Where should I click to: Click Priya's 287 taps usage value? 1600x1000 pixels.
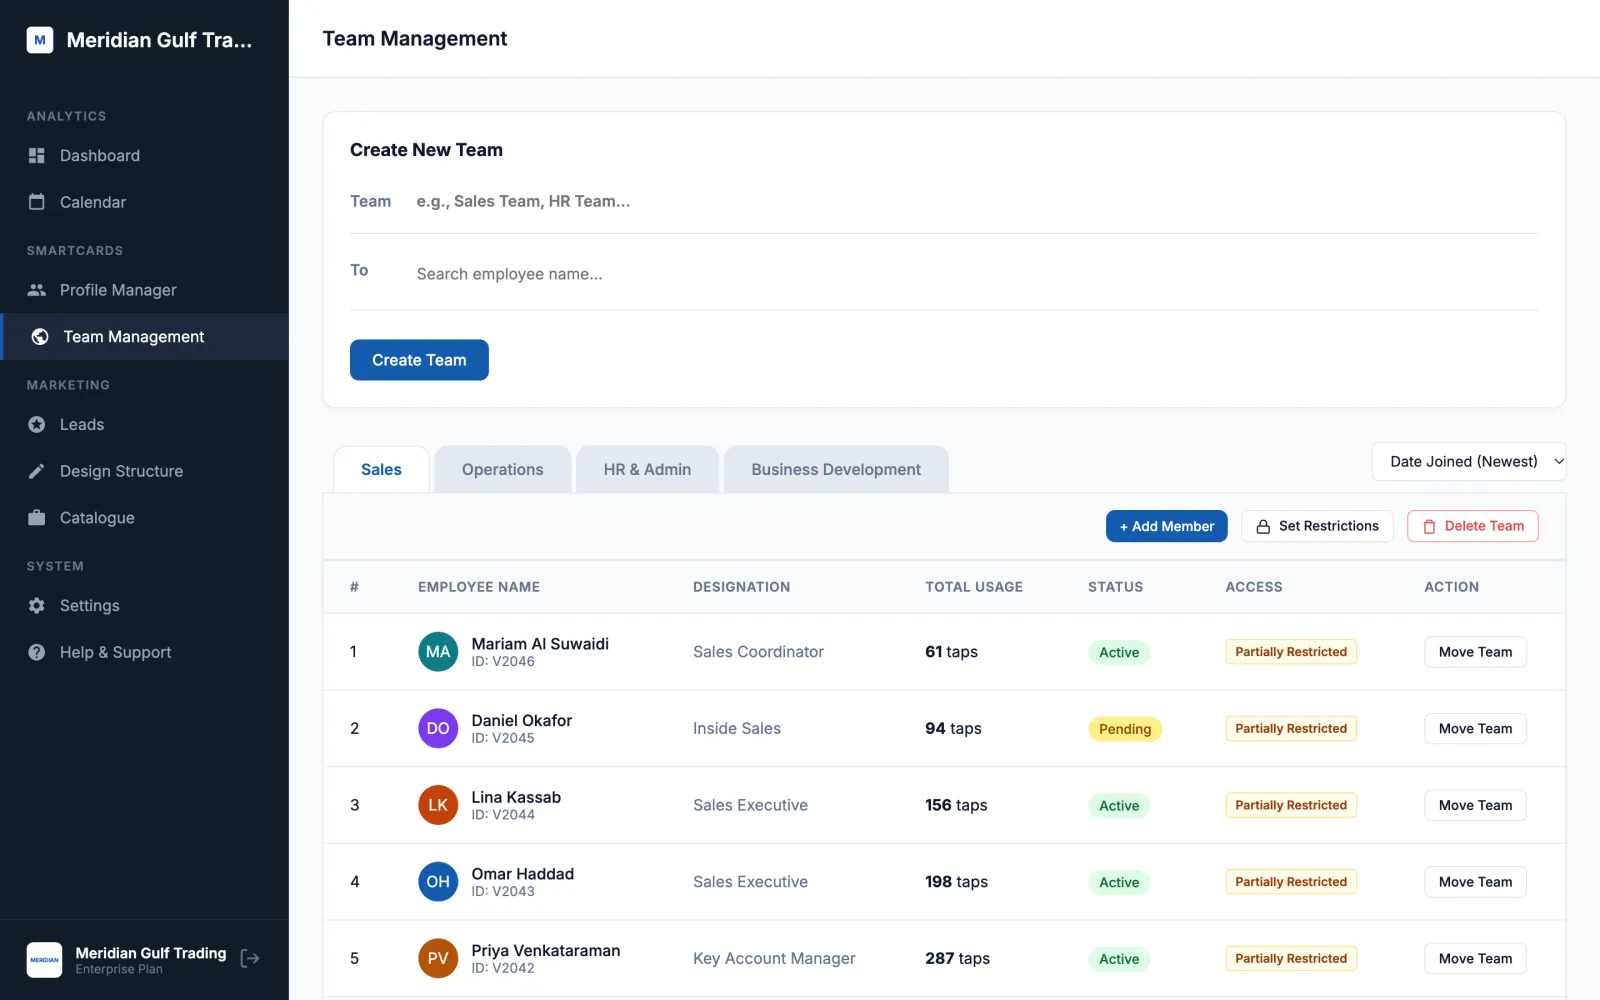(957, 959)
